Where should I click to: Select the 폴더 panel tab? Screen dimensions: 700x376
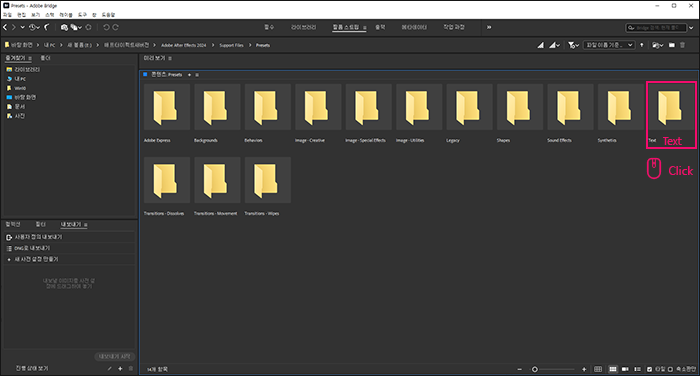(46, 58)
